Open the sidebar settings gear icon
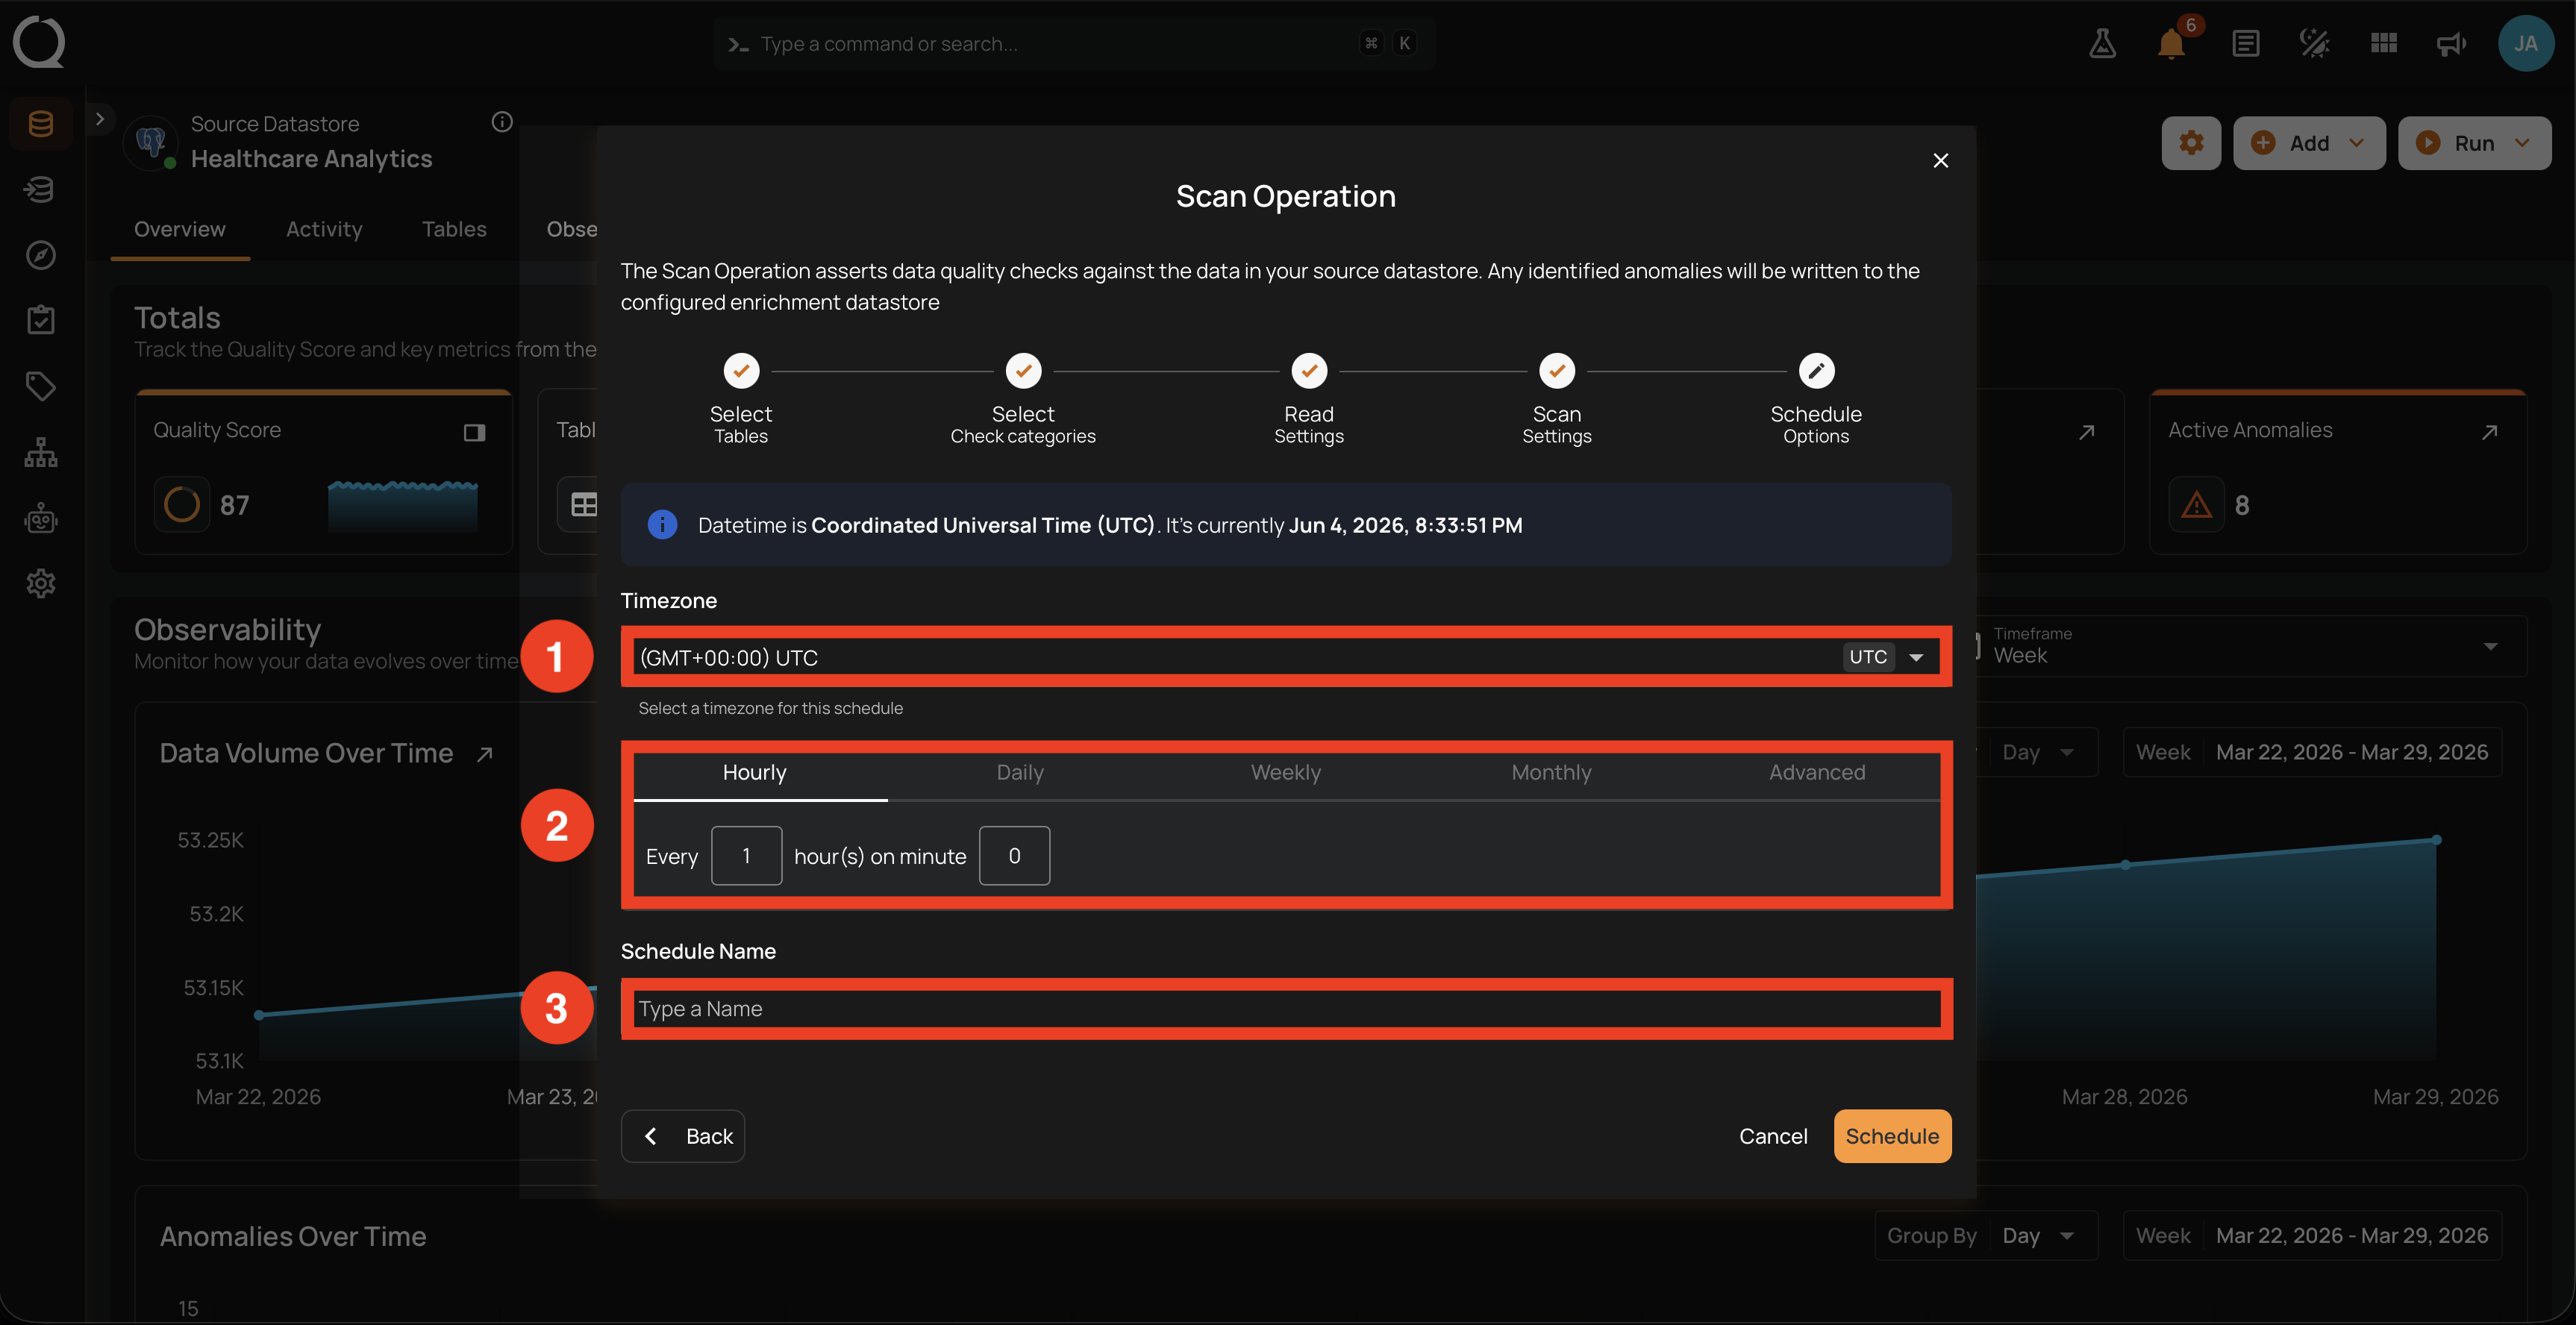Screen dimensions: 2576x1325 [41, 583]
